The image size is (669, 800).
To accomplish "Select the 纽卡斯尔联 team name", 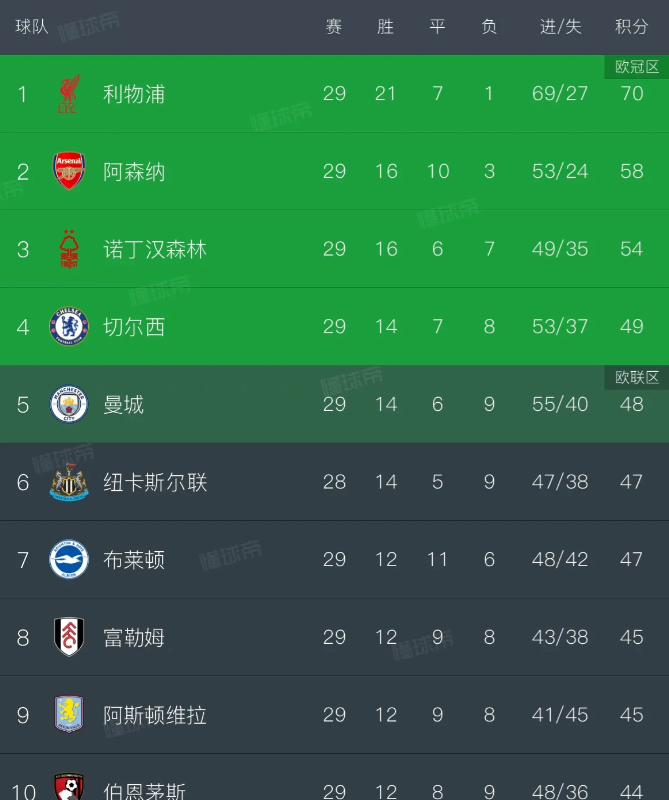I will (155, 483).
